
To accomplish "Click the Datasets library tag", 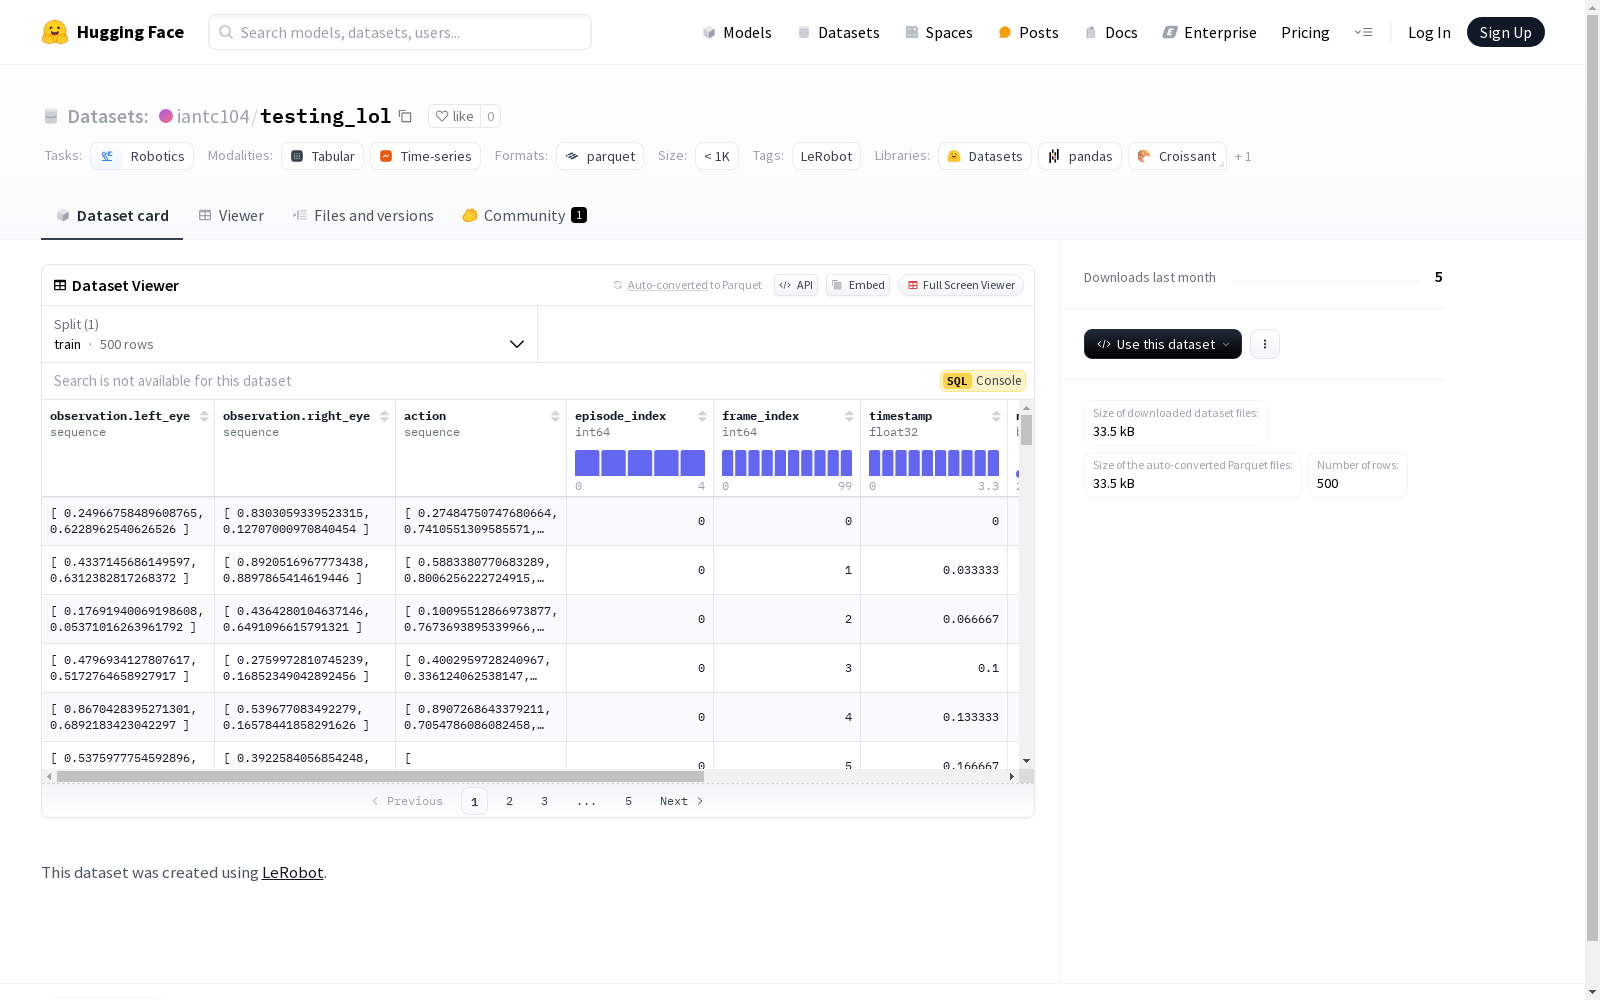I will tap(985, 156).
